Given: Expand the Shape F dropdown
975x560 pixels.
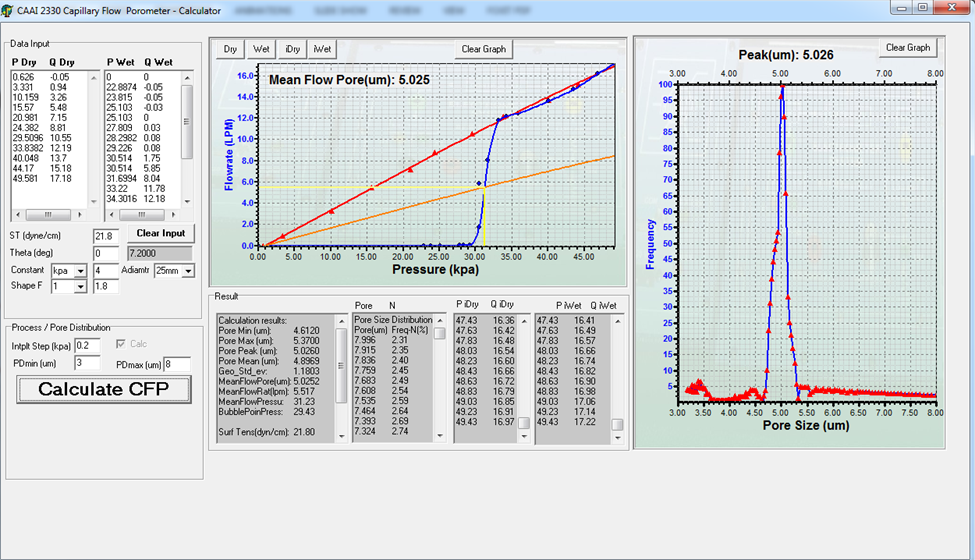Looking at the screenshot, I should (81, 287).
